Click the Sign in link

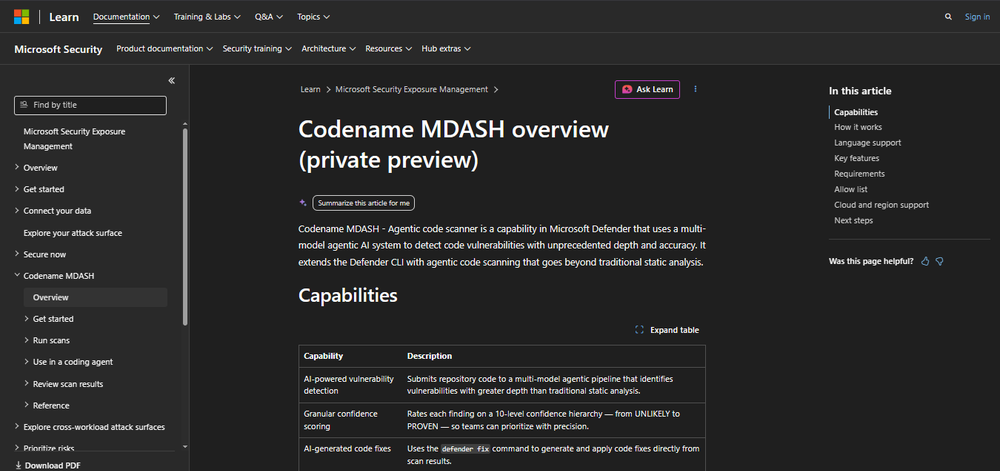pyautogui.click(x=977, y=17)
